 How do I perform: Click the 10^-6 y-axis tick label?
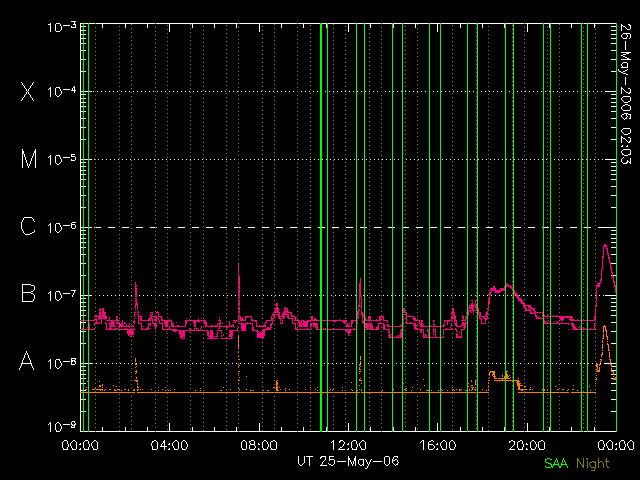click(x=62, y=227)
